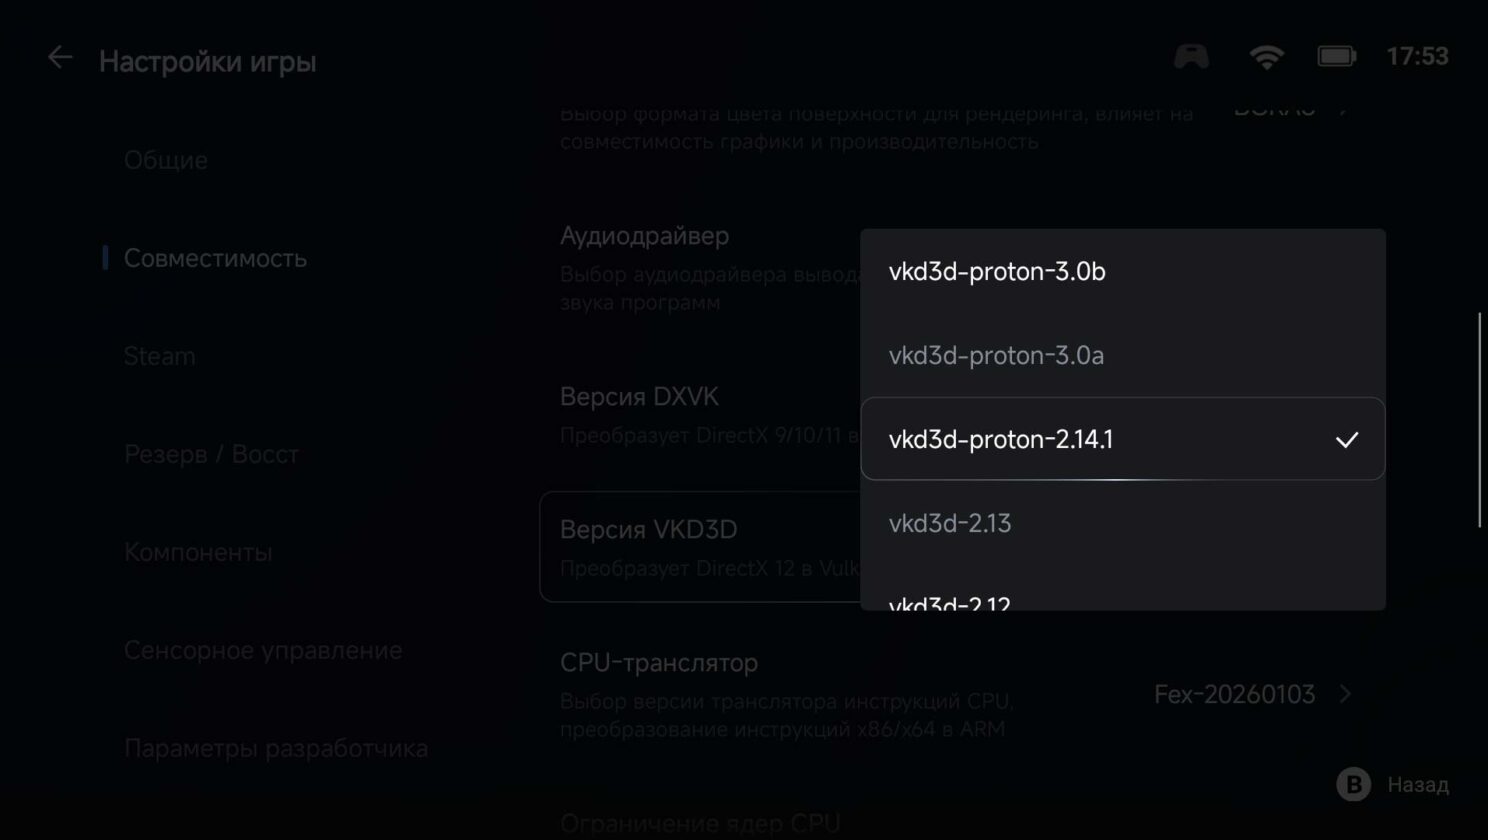Click the gamepad controller icon
The image size is (1488, 840).
coord(1191,57)
